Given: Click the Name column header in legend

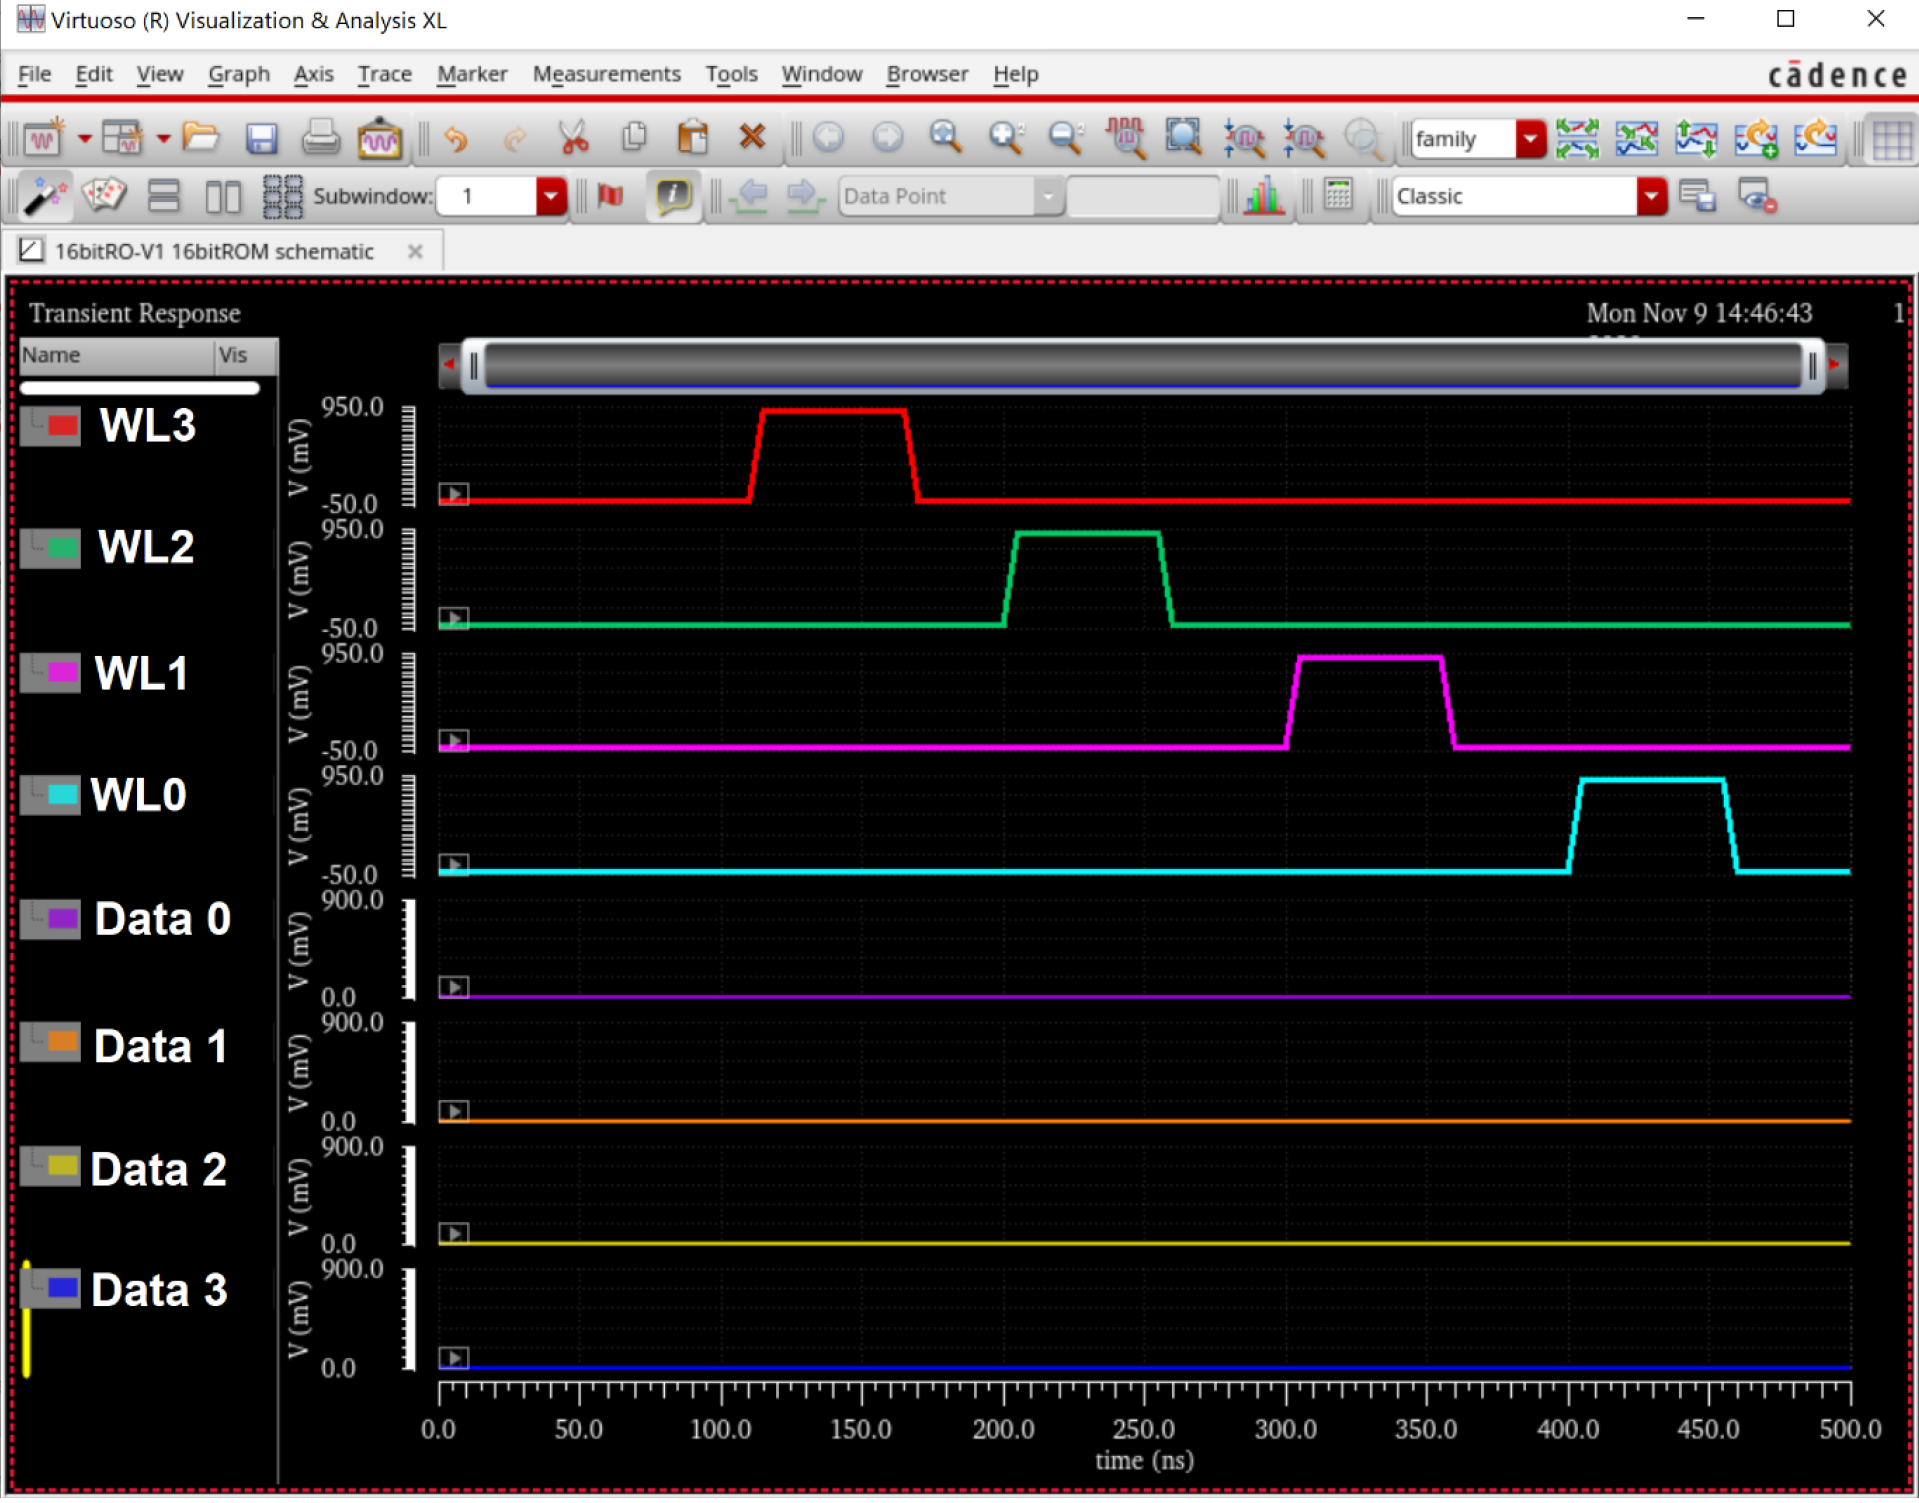Looking at the screenshot, I should [116, 355].
